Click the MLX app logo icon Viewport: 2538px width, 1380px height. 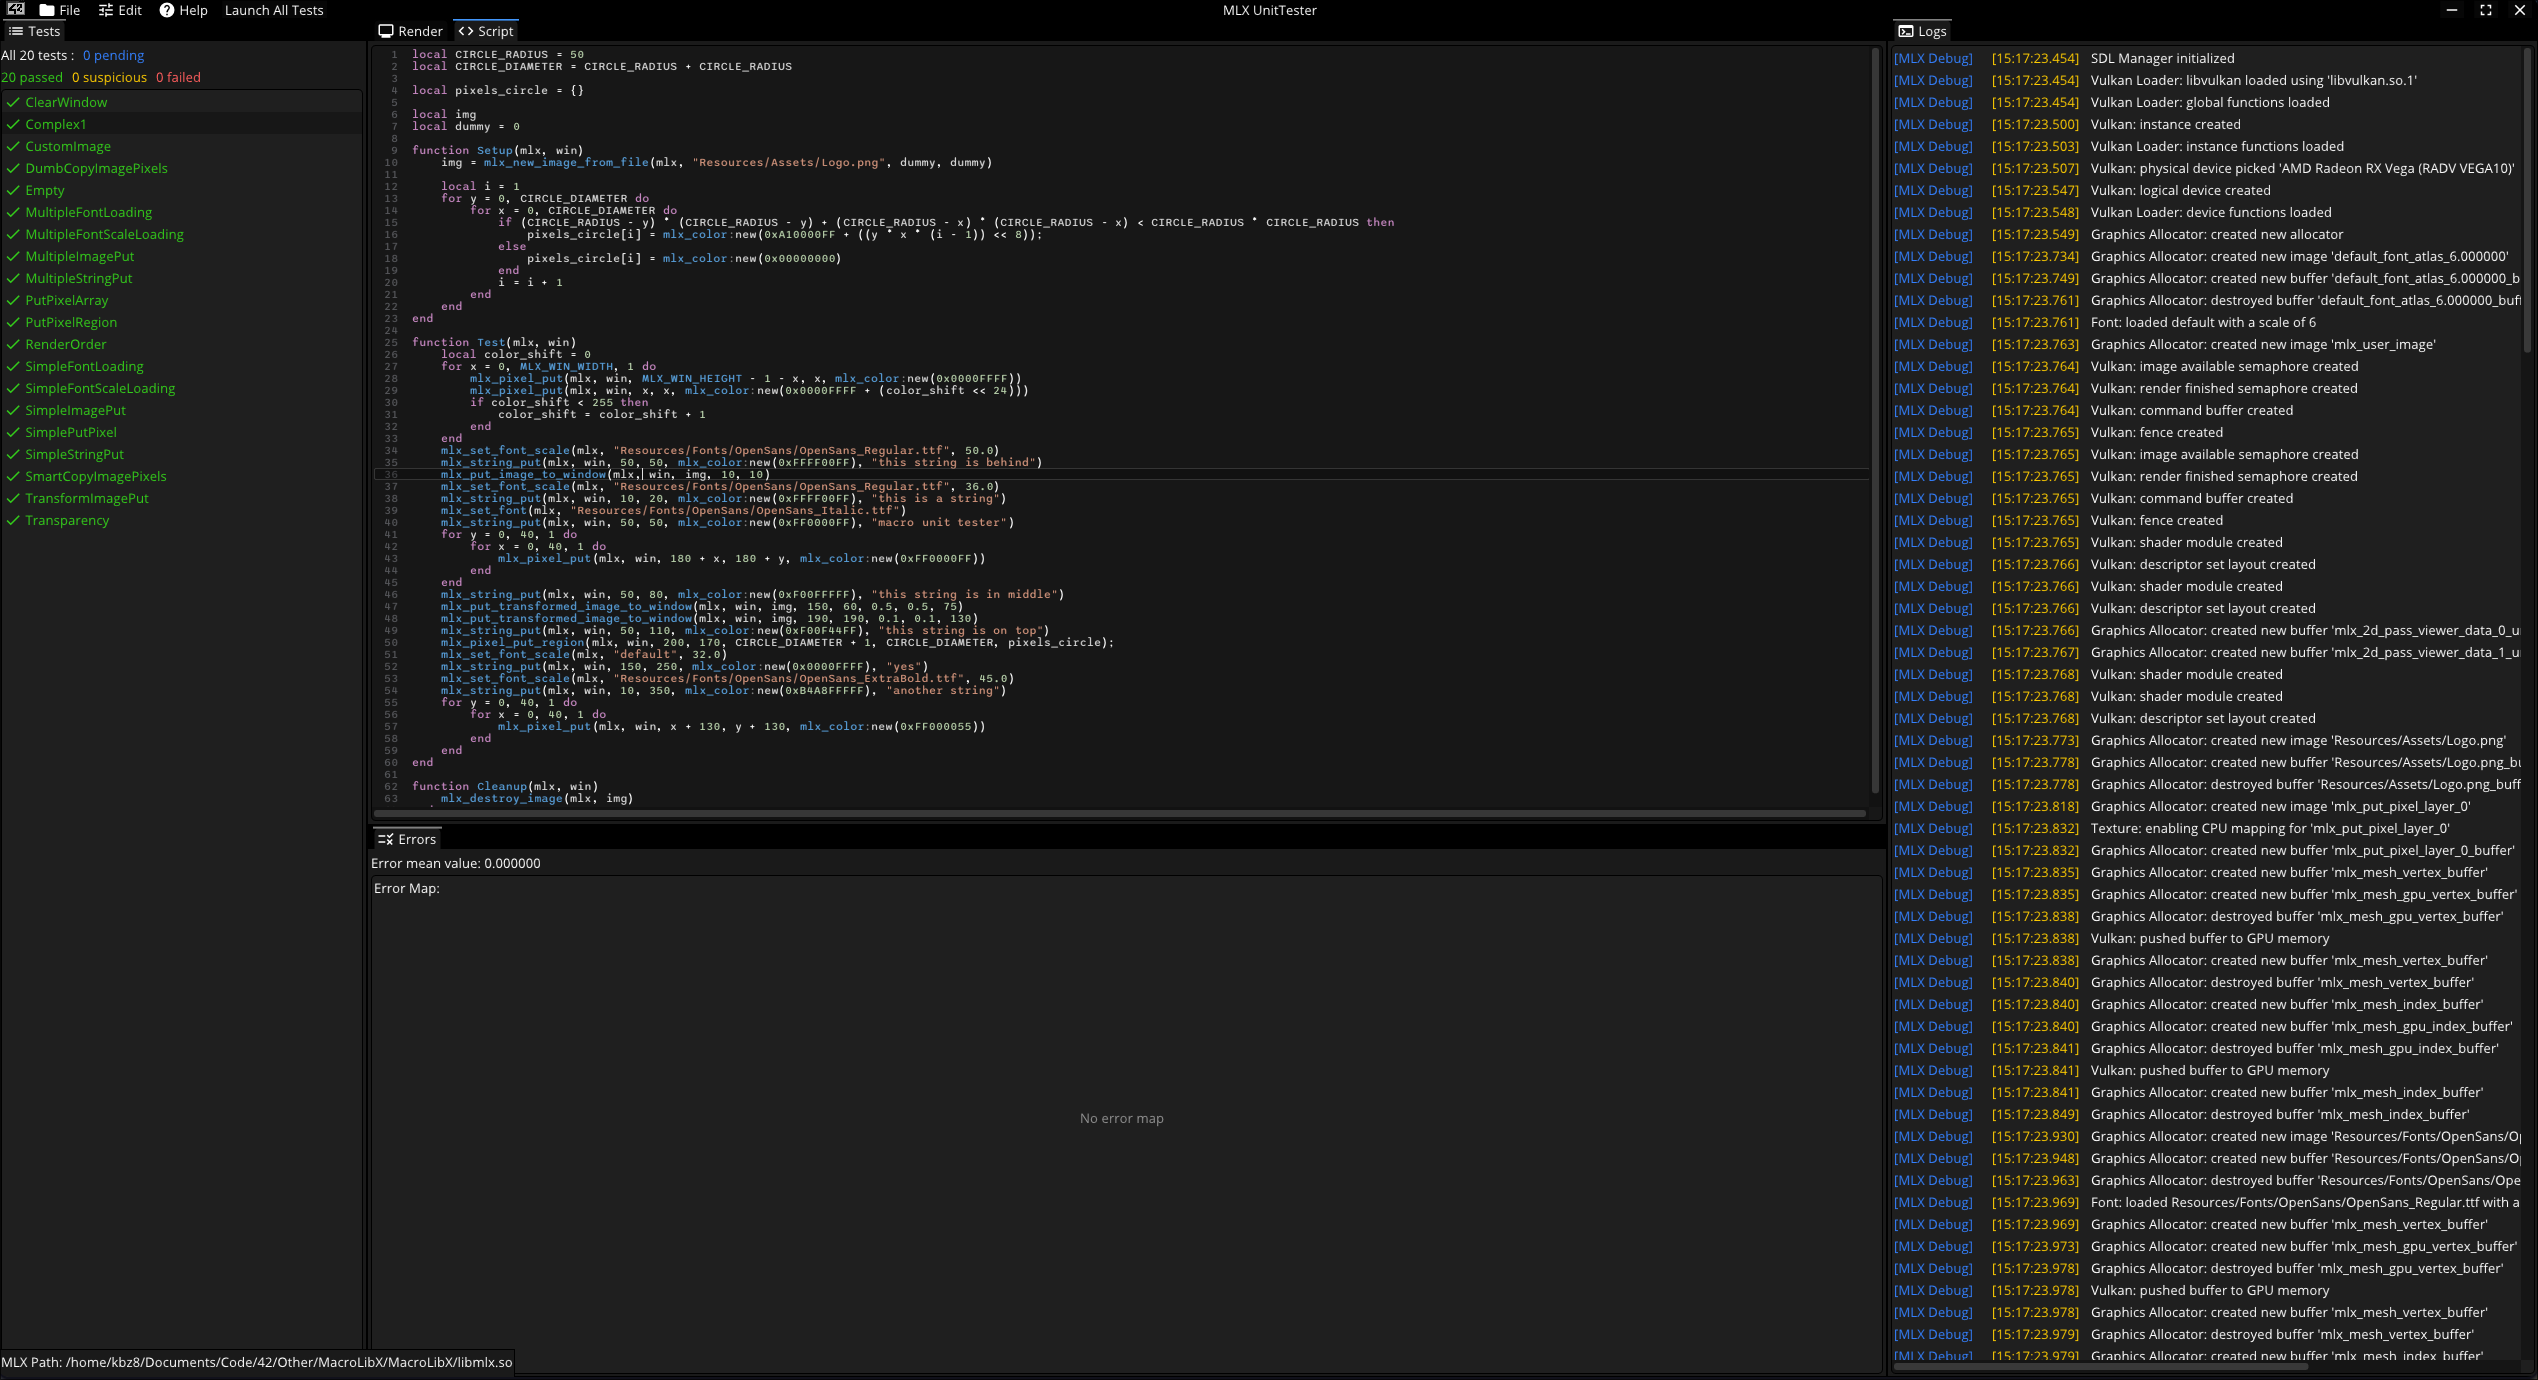(16, 10)
